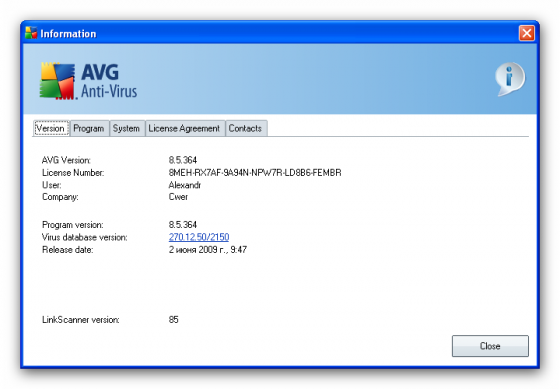Click the LinkScanner version label
Viewport: 560px width, 389px height.
pos(81,319)
